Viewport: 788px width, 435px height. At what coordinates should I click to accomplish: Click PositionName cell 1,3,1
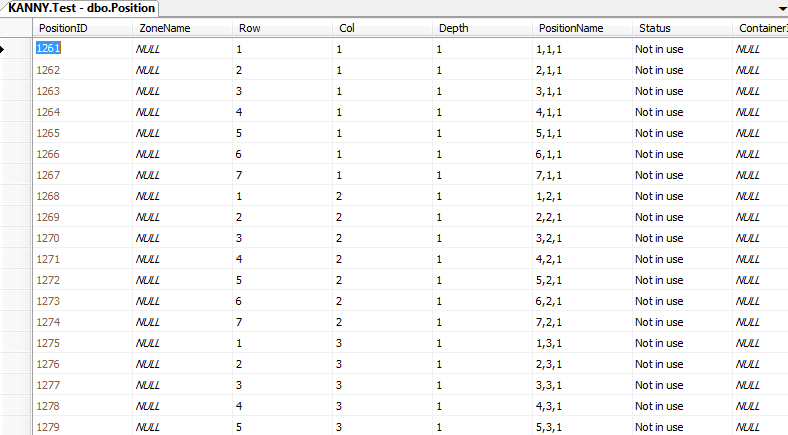[x=582, y=344]
